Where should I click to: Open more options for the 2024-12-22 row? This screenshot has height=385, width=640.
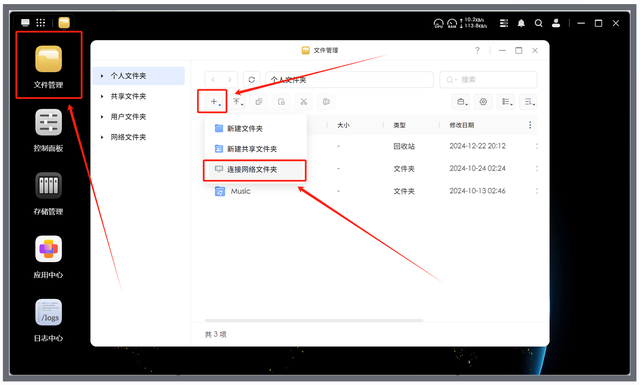(x=536, y=146)
